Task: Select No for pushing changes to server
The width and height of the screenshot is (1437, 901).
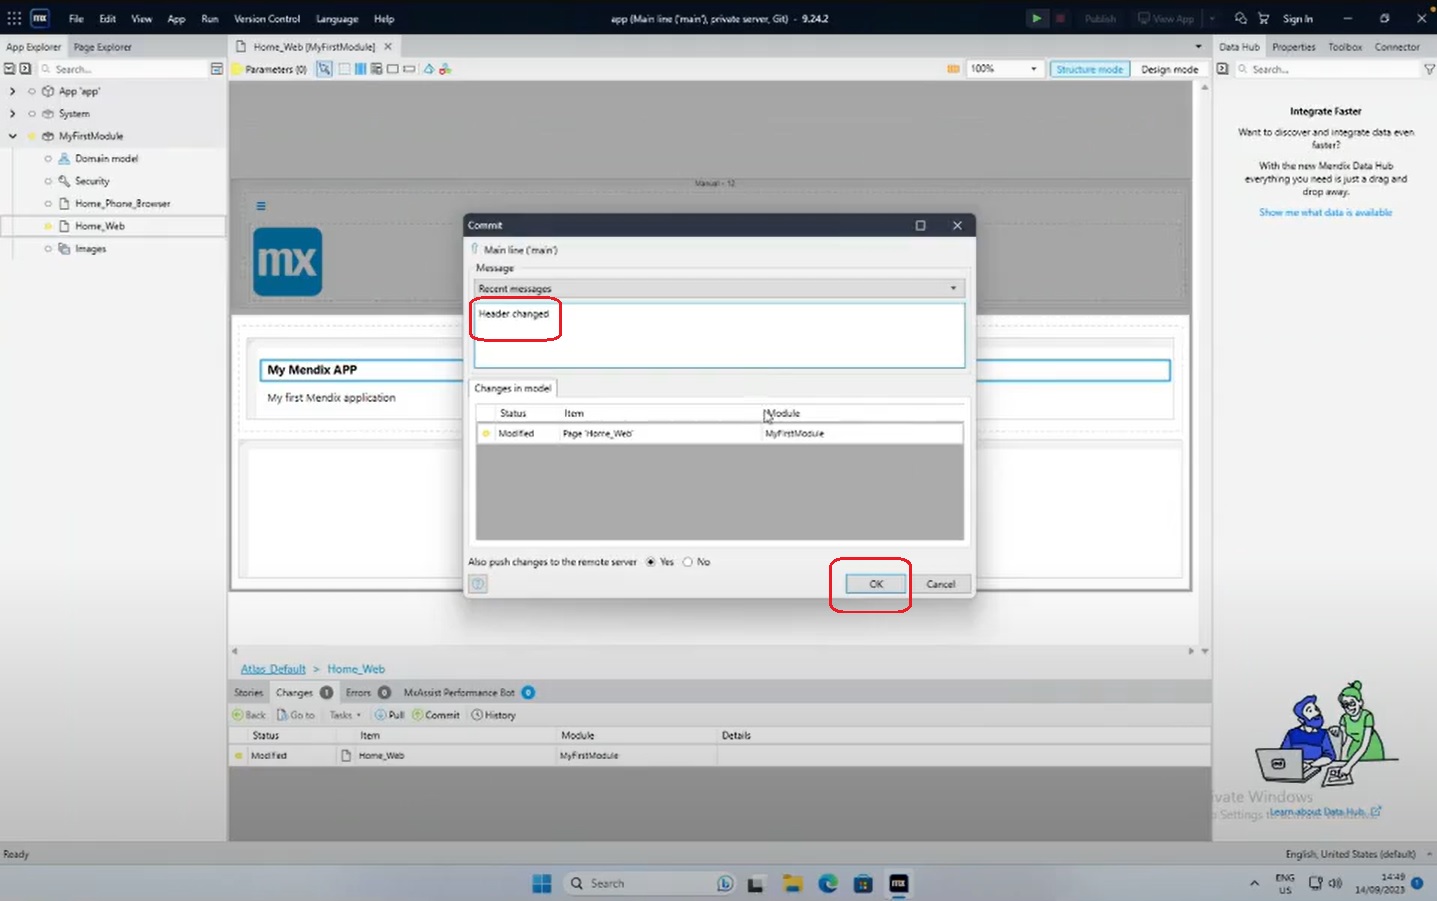Action: (687, 562)
